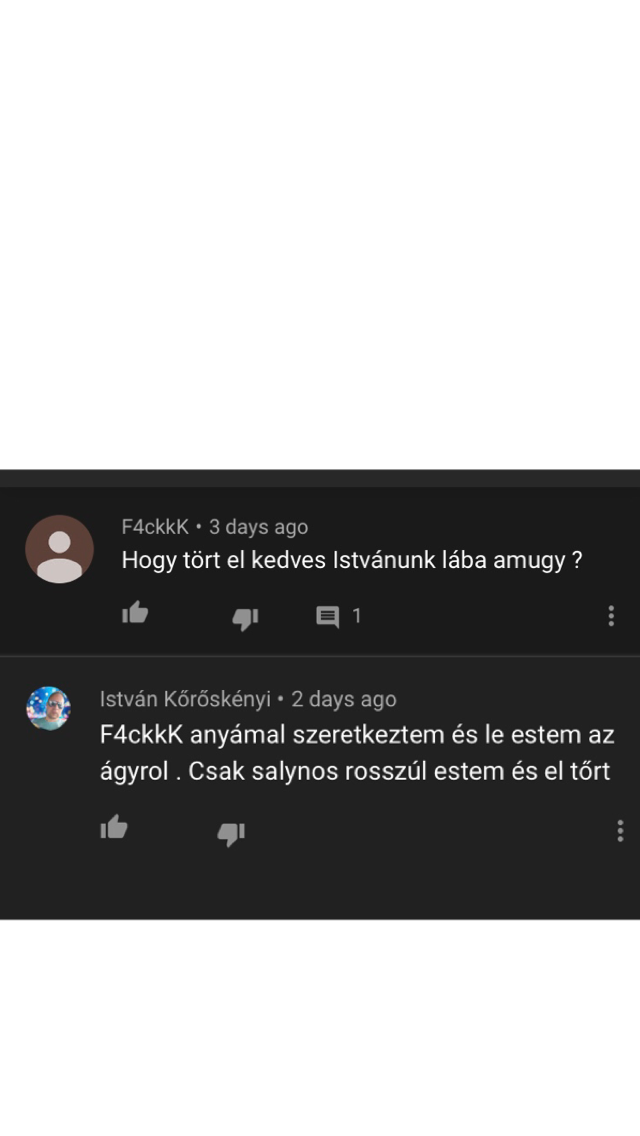Tap the F4ckkK username
The width and height of the screenshot is (640, 1136).
(x=155, y=527)
